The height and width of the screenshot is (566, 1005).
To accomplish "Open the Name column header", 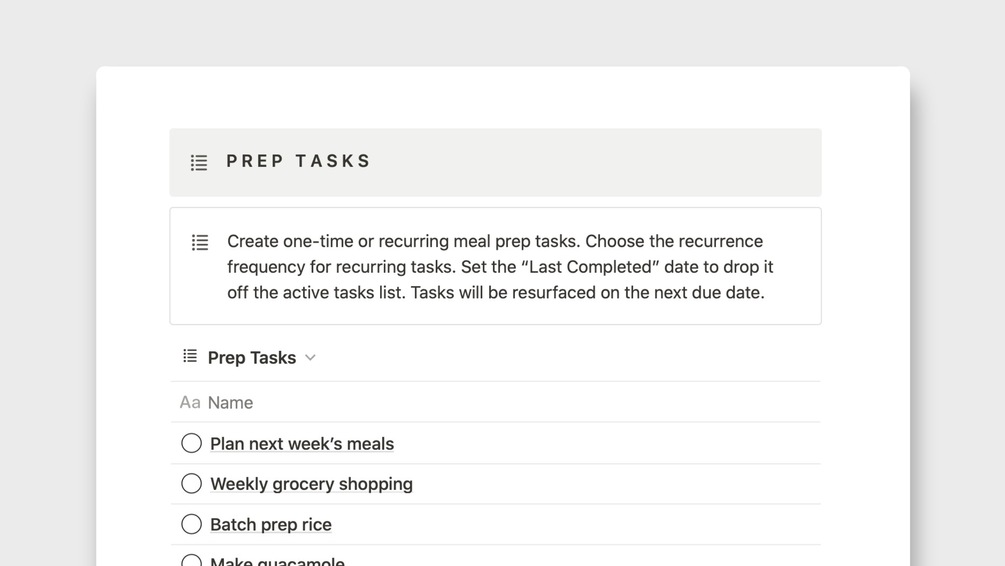I will (x=230, y=402).
